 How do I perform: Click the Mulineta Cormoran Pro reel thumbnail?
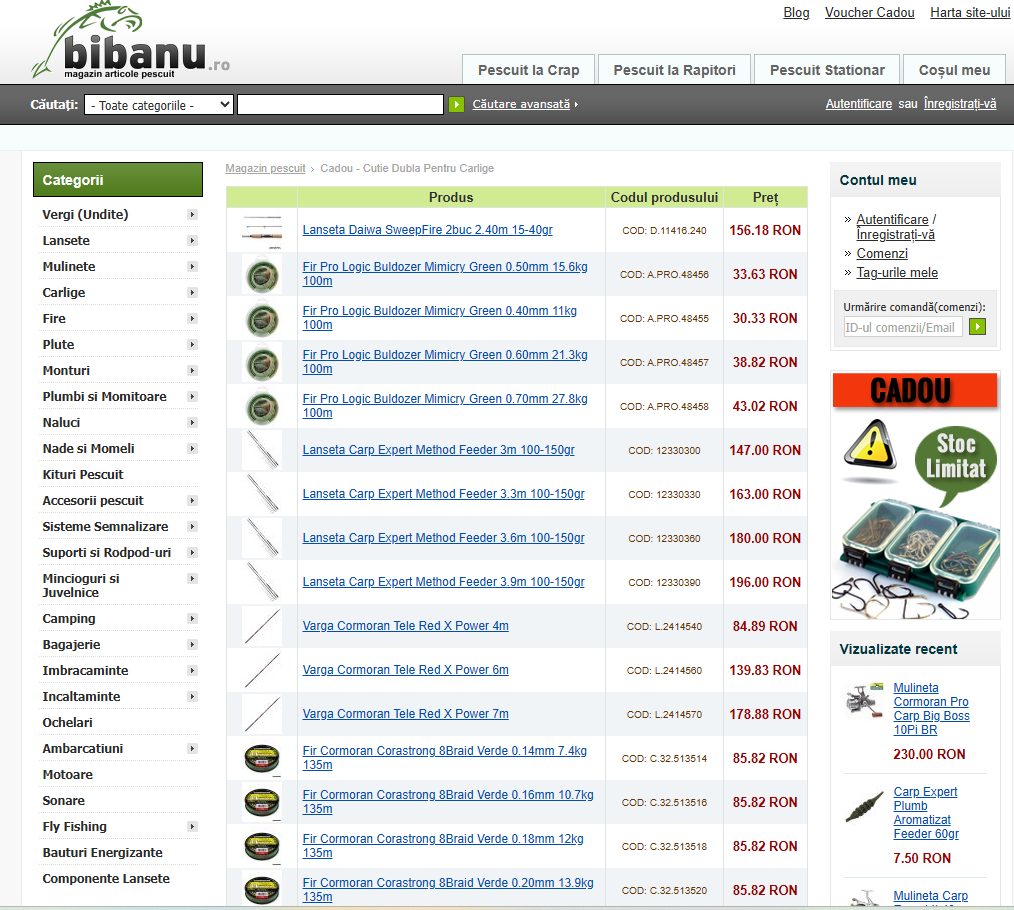pos(865,700)
